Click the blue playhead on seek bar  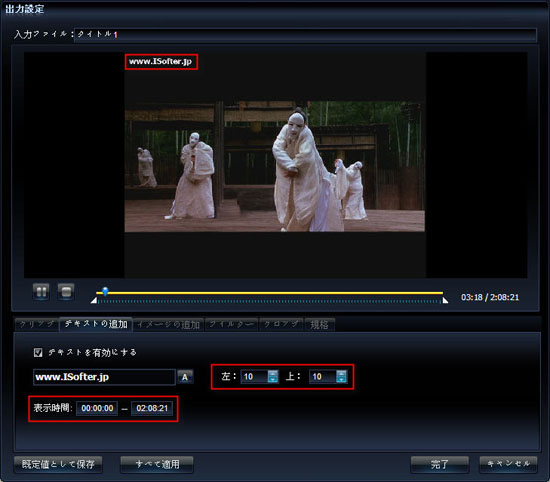(x=105, y=291)
